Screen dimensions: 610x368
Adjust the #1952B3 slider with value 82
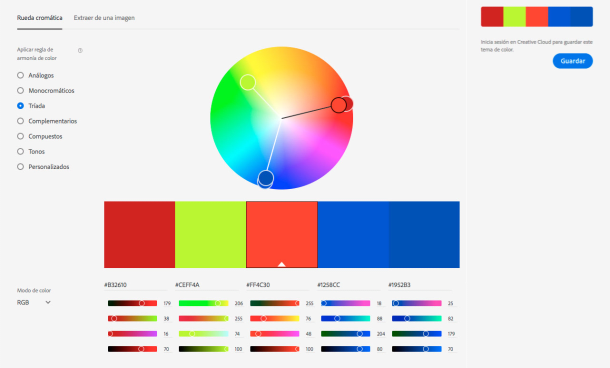(x=417, y=319)
